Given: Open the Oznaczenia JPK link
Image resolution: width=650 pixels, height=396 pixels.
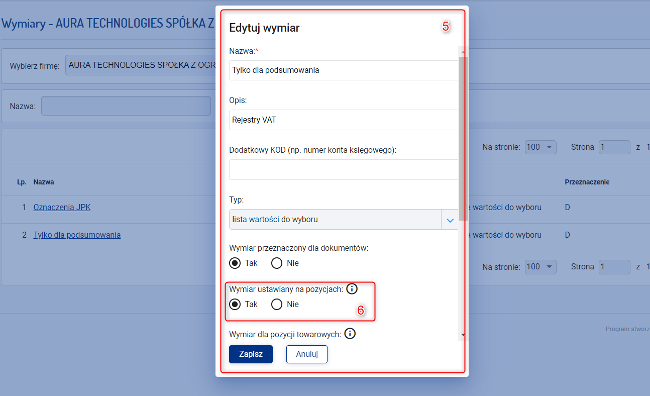Looking at the screenshot, I should (x=62, y=207).
